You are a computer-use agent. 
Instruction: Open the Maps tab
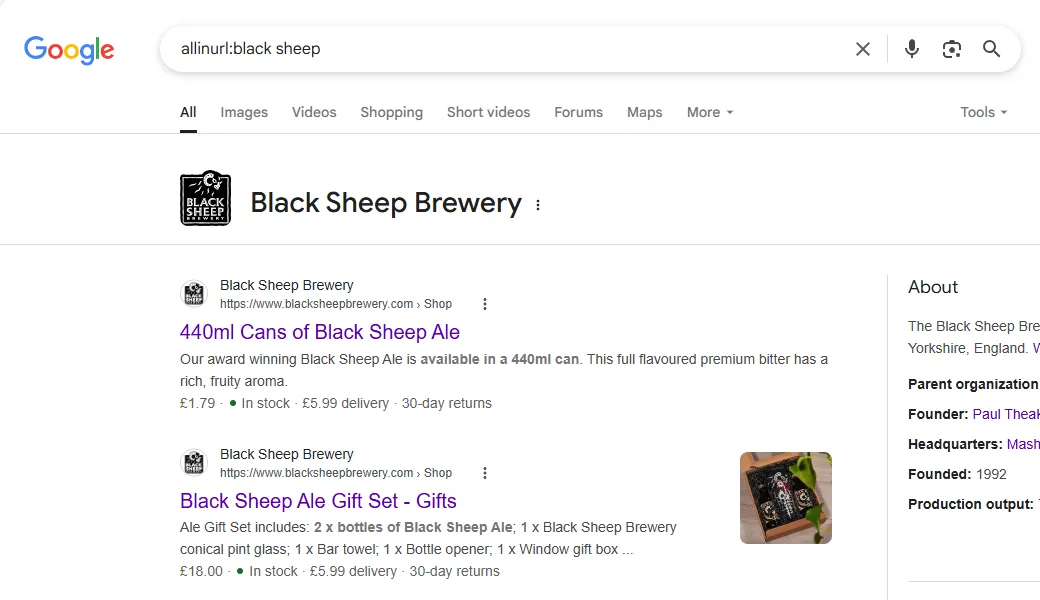coord(645,112)
